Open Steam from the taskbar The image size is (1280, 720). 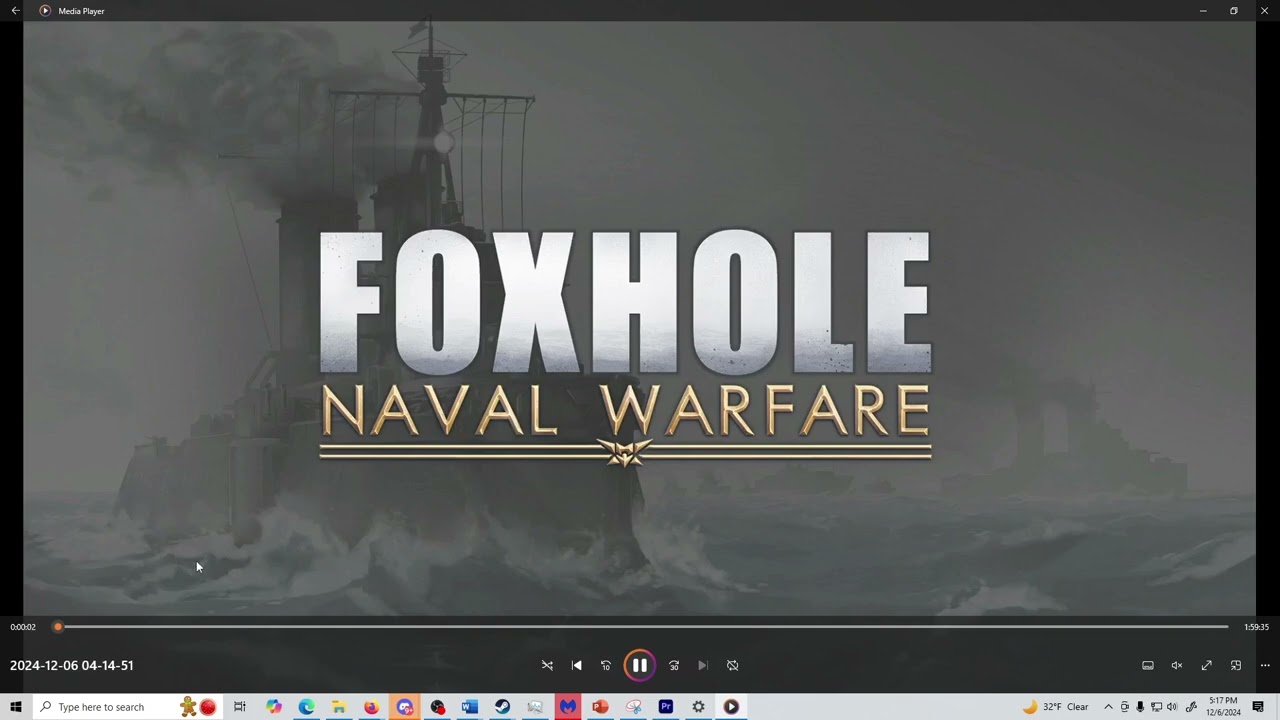502,707
